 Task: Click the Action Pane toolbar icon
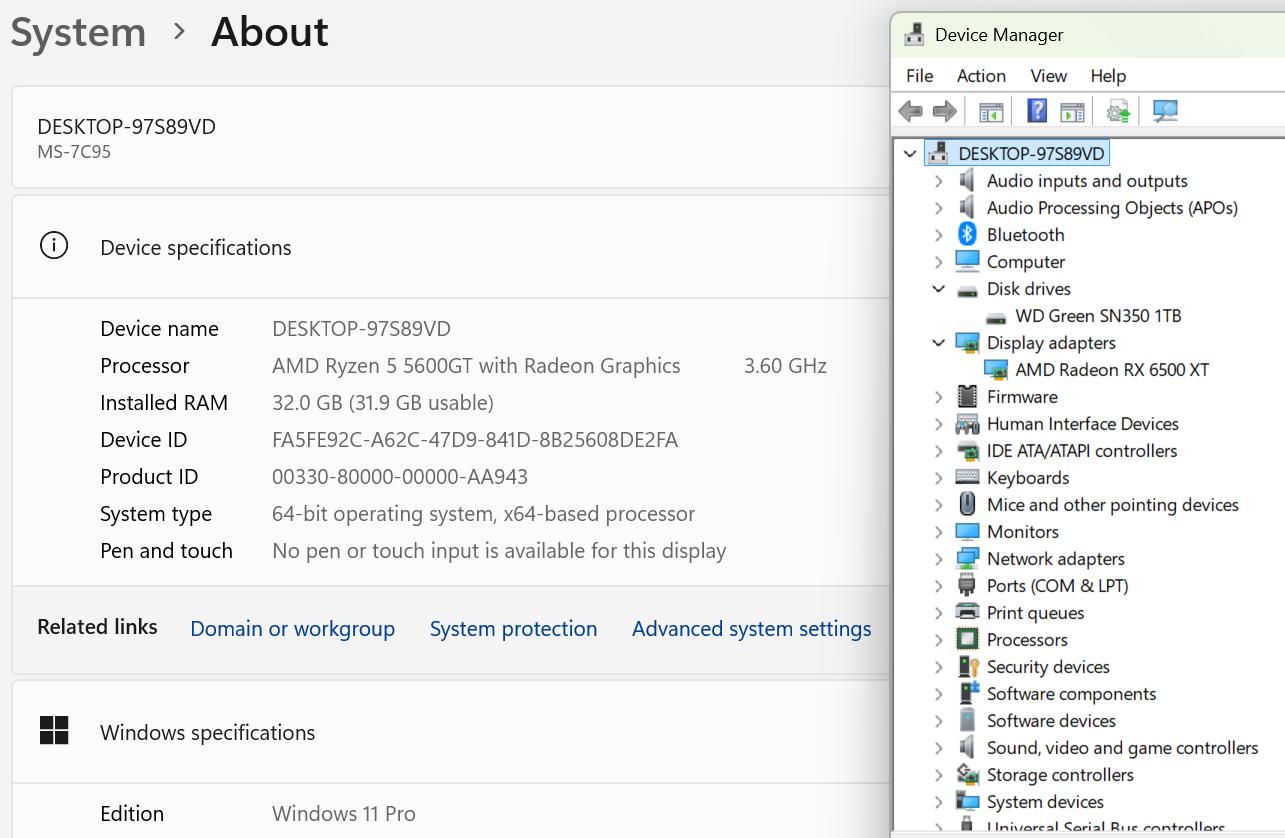tap(1072, 112)
